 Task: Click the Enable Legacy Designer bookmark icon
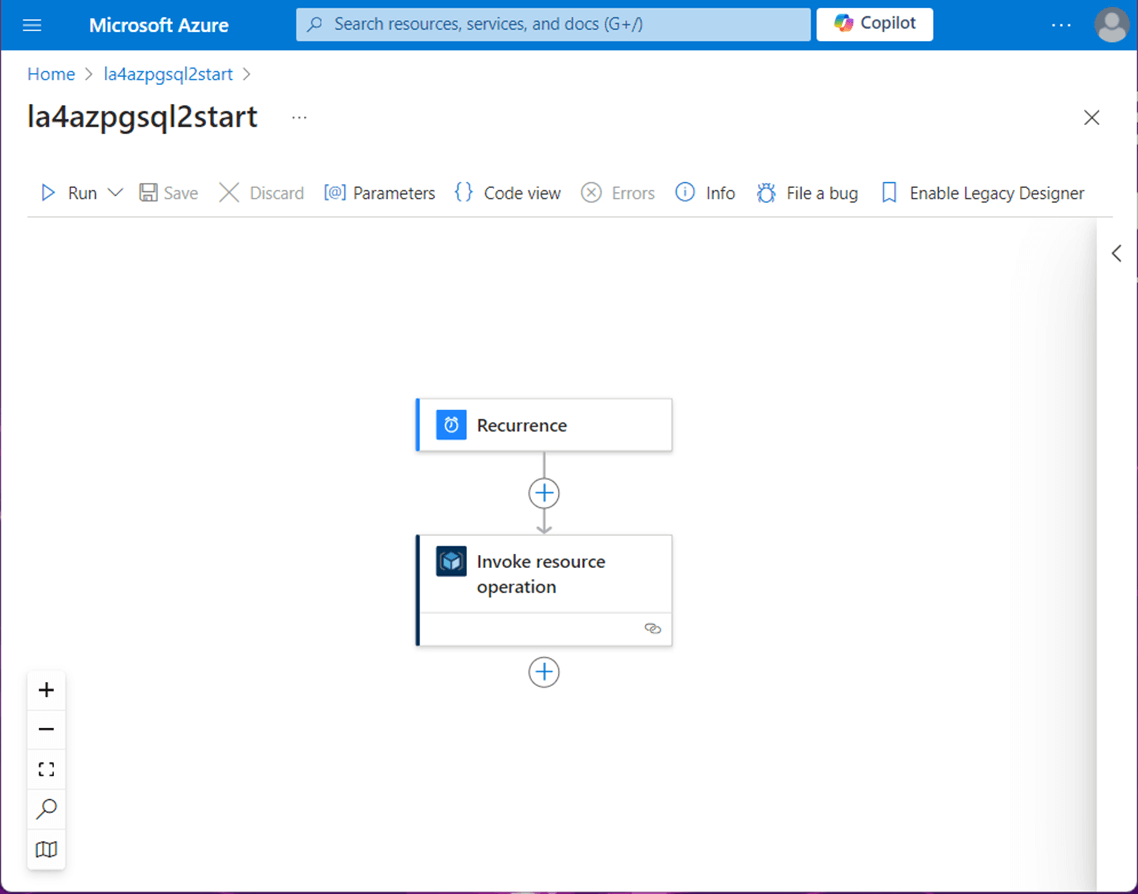[x=889, y=192]
